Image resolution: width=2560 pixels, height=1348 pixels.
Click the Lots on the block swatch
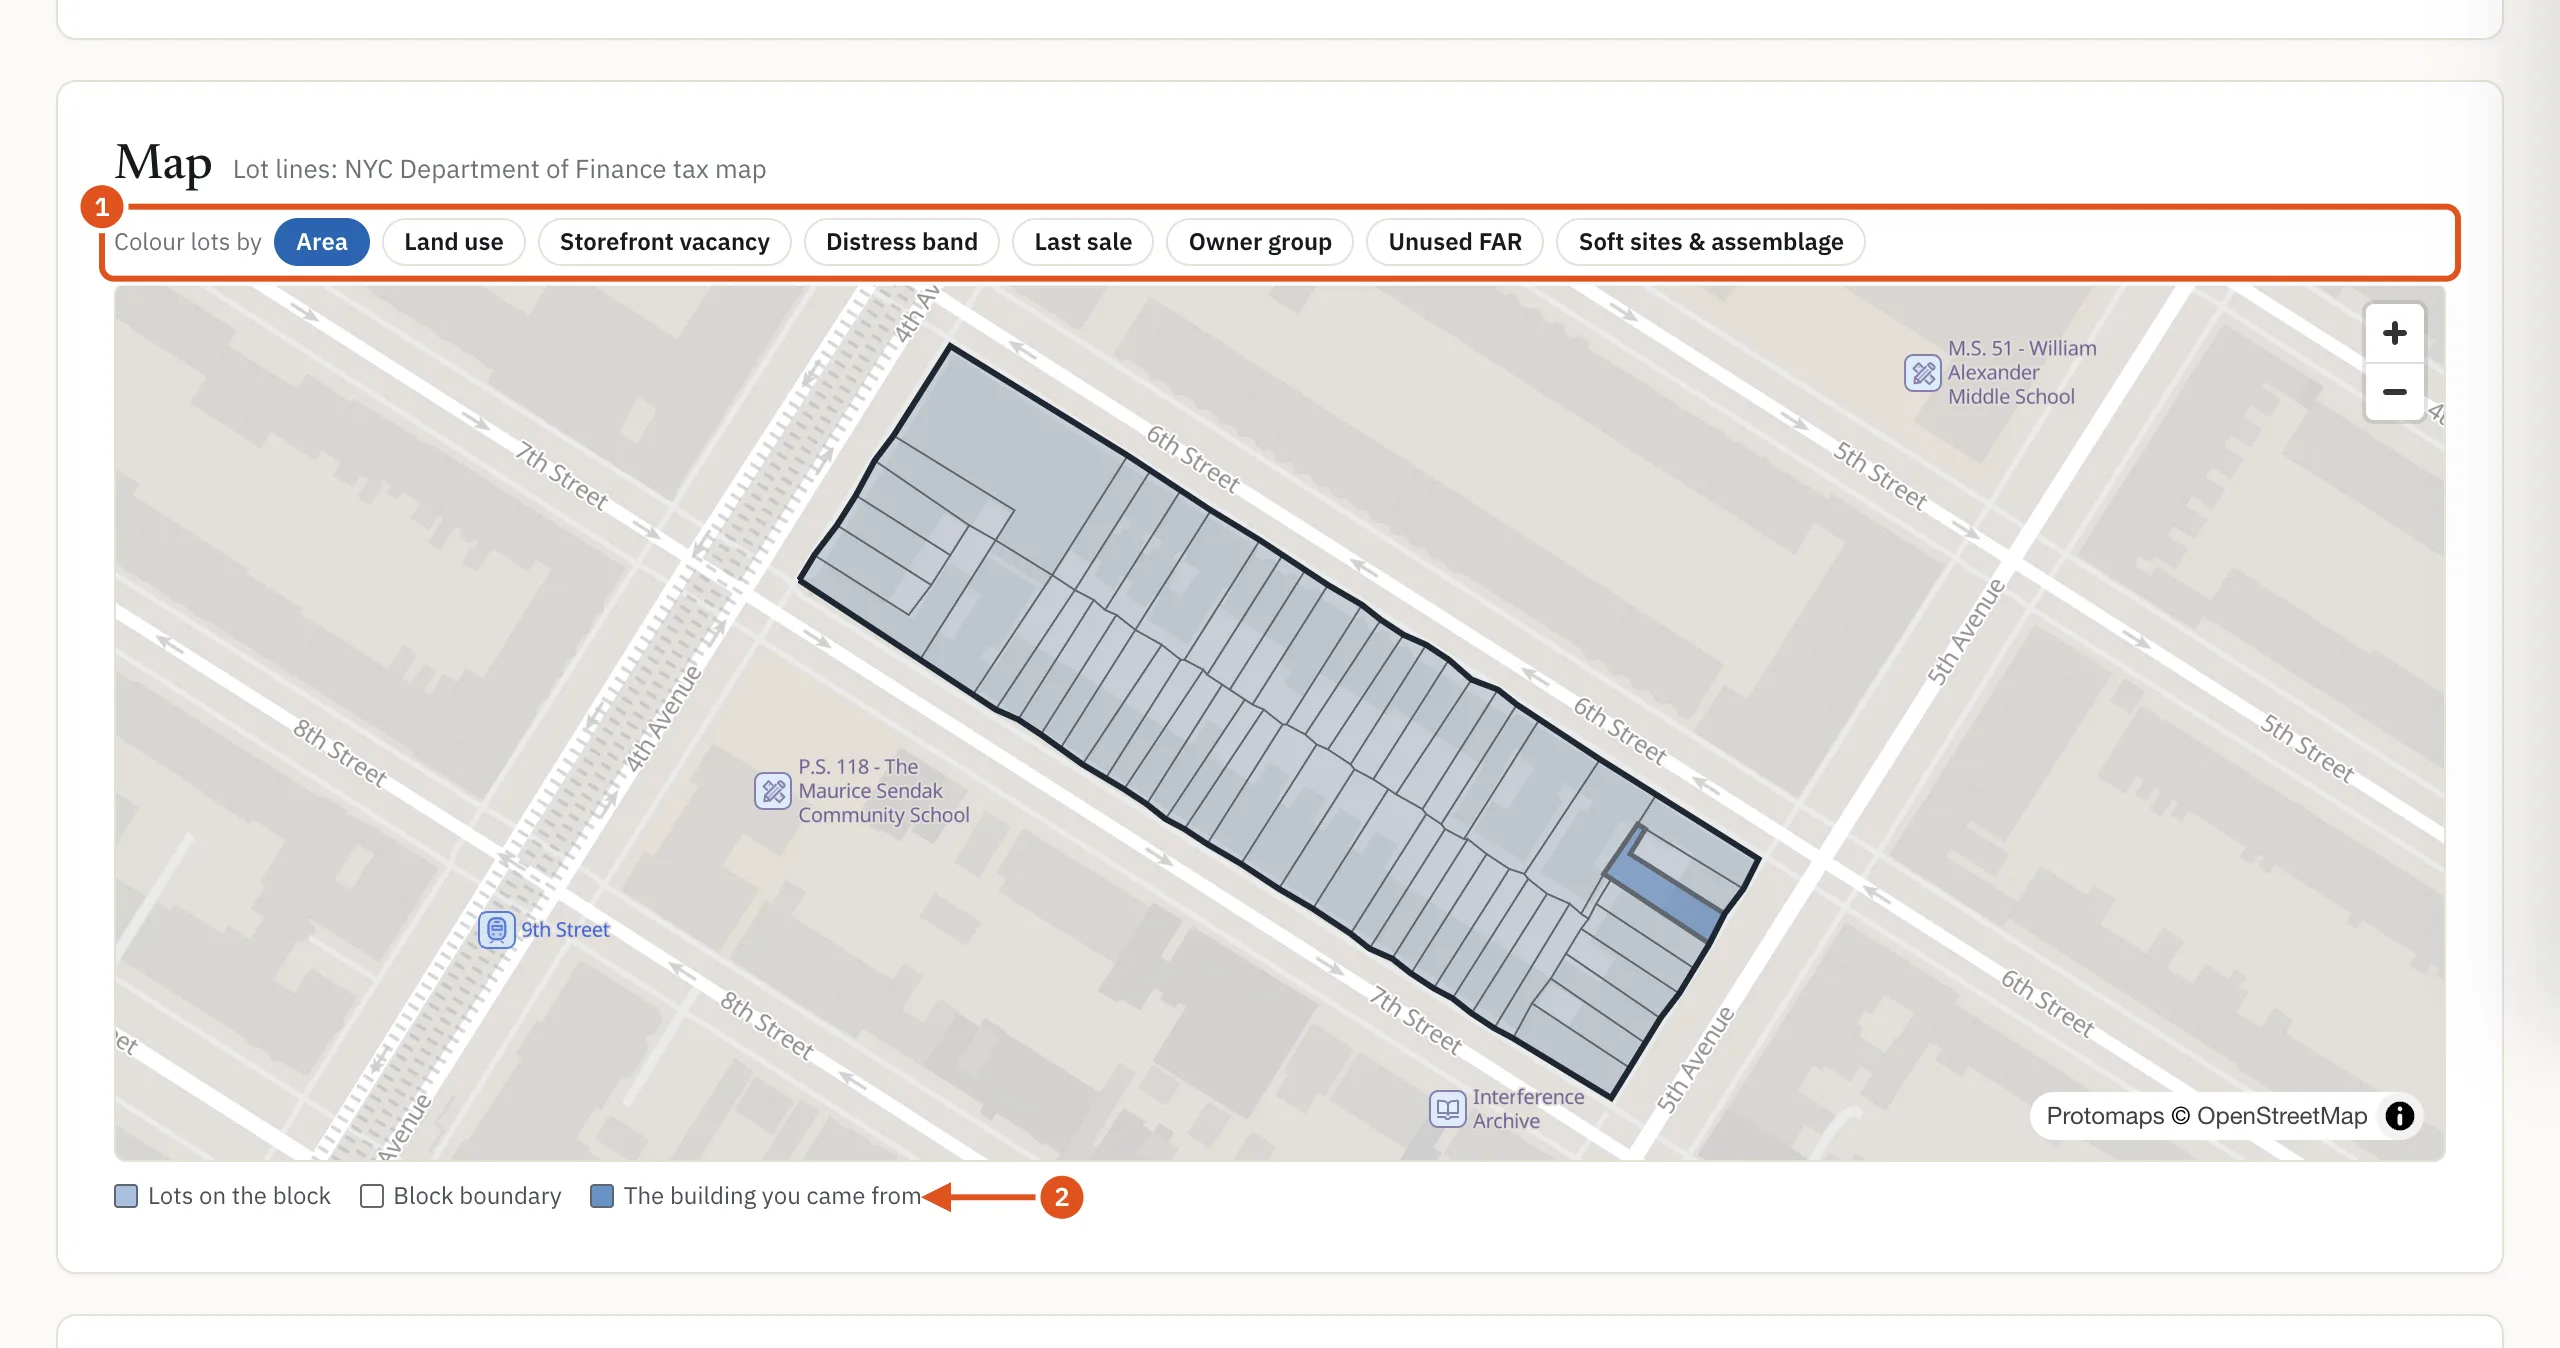tap(126, 1196)
